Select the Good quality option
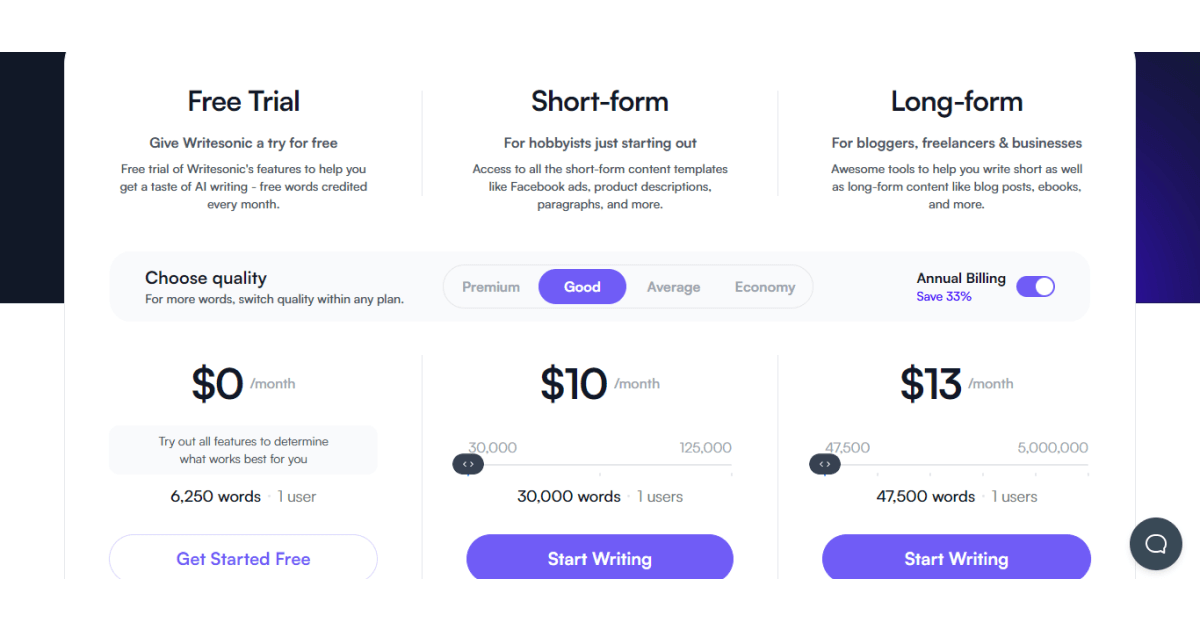1200x630 pixels. pyautogui.click(x=582, y=286)
